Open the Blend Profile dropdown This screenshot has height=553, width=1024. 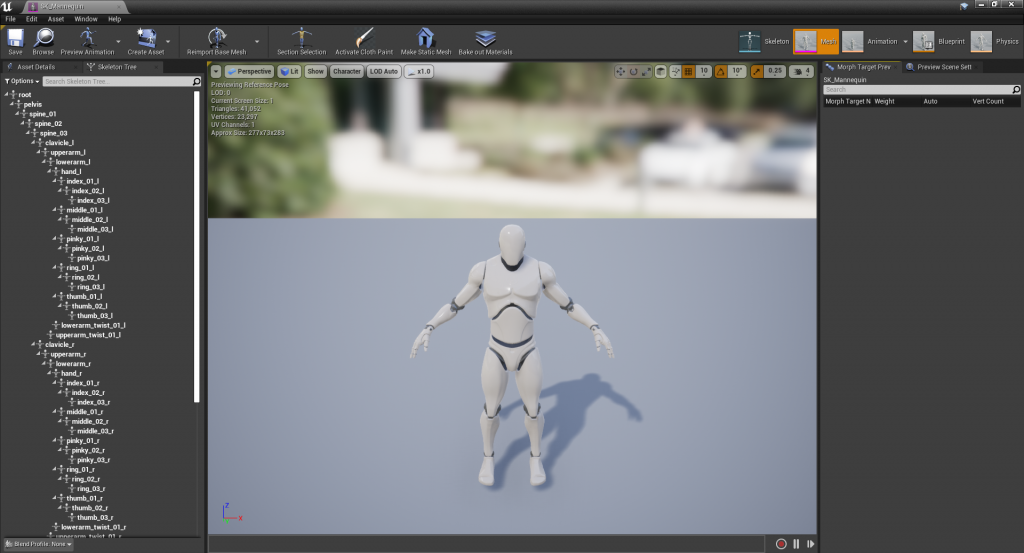pos(39,544)
